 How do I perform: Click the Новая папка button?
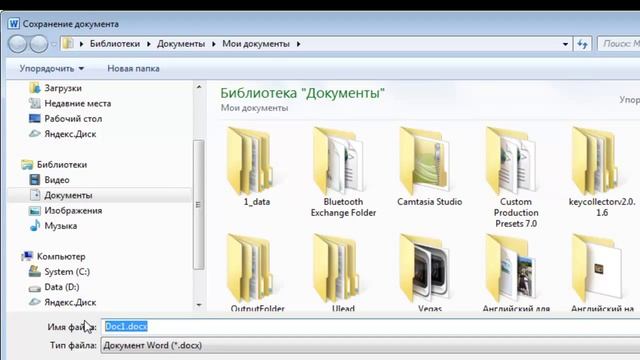133,69
